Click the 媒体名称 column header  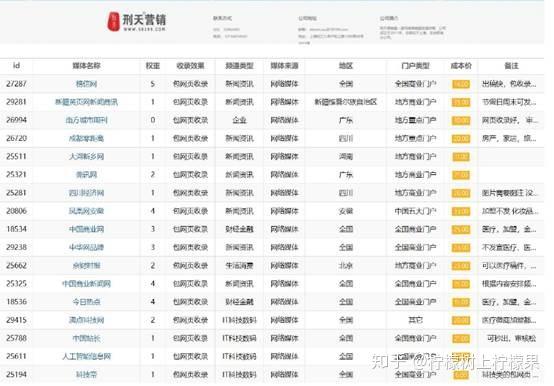[x=87, y=66]
